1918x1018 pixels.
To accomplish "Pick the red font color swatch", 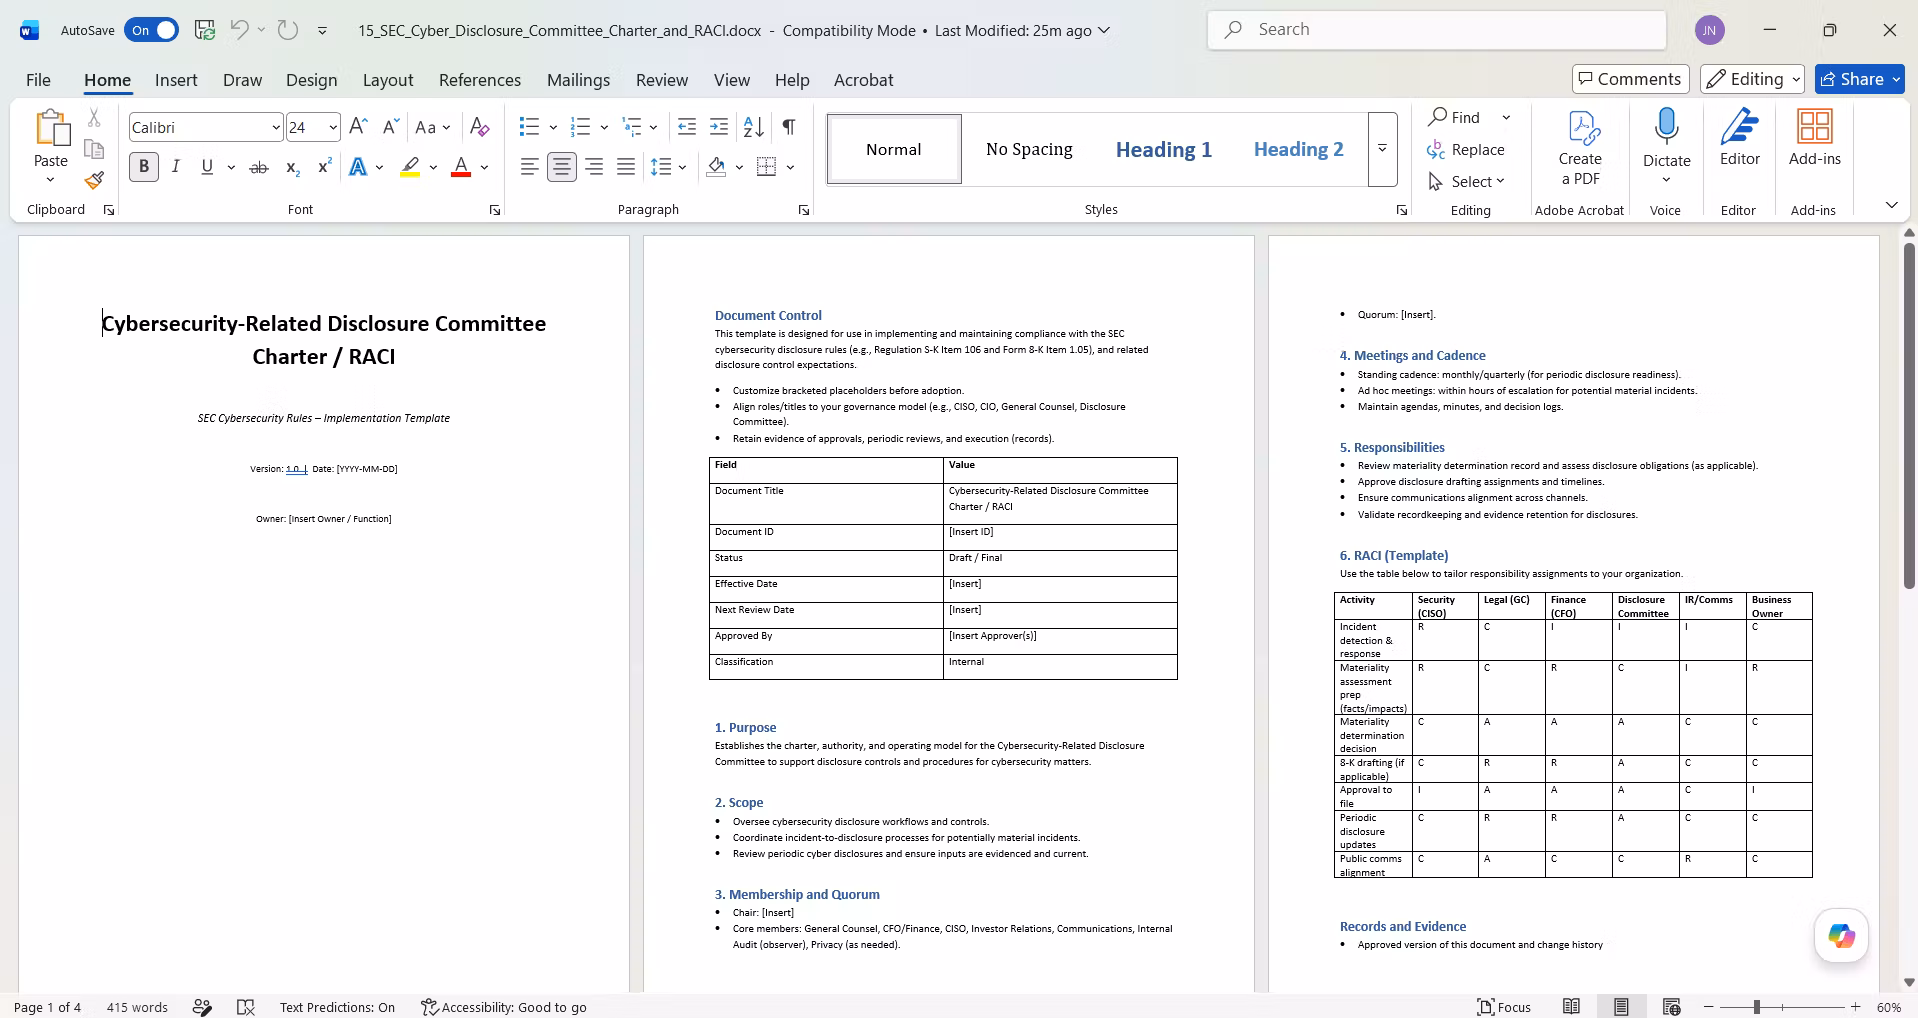I will tap(461, 167).
